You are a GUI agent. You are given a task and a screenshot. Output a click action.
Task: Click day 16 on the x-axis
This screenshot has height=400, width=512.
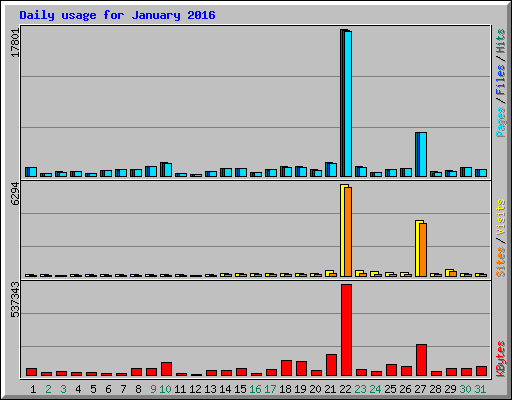pos(255,389)
